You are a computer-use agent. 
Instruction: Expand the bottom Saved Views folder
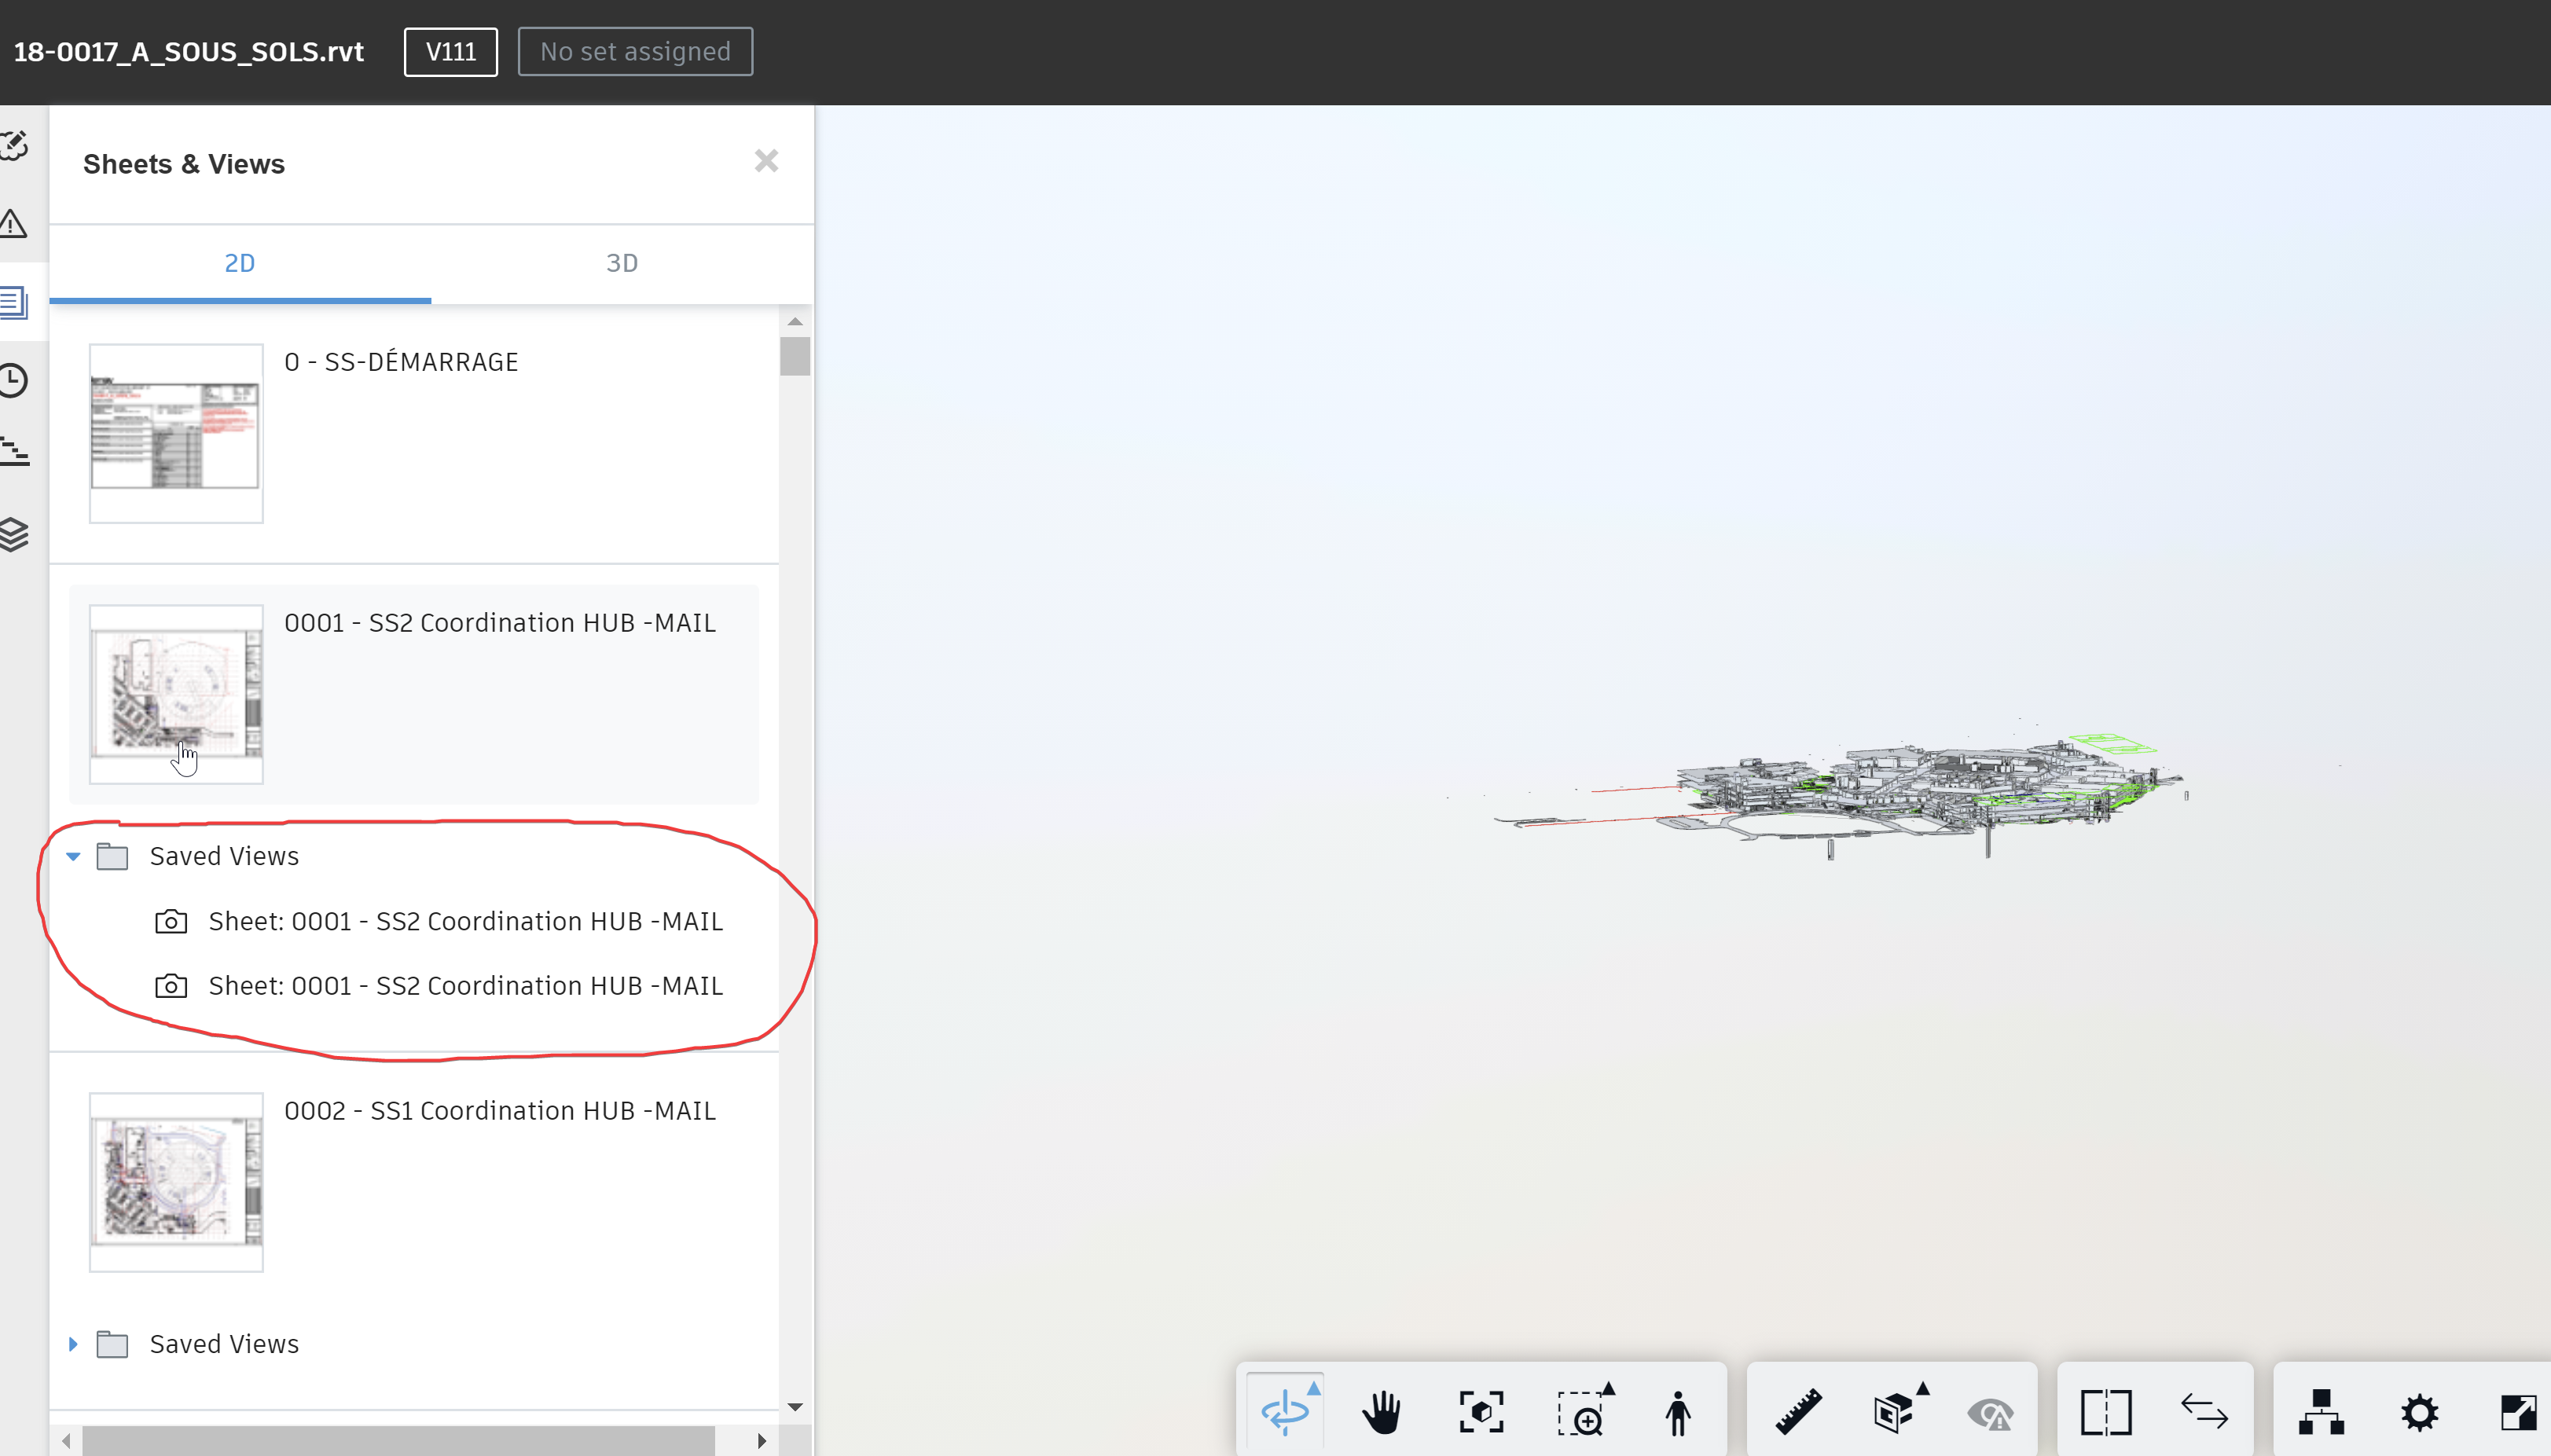(73, 1344)
